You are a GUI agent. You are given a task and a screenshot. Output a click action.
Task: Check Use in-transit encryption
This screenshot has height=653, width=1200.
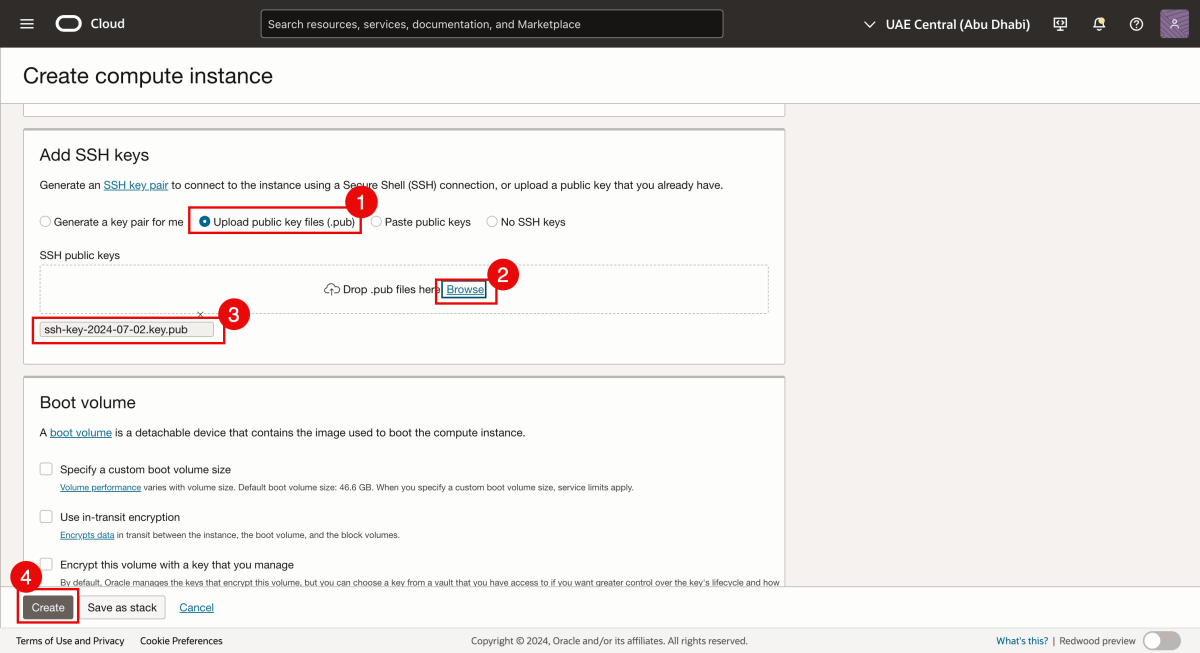46,516
